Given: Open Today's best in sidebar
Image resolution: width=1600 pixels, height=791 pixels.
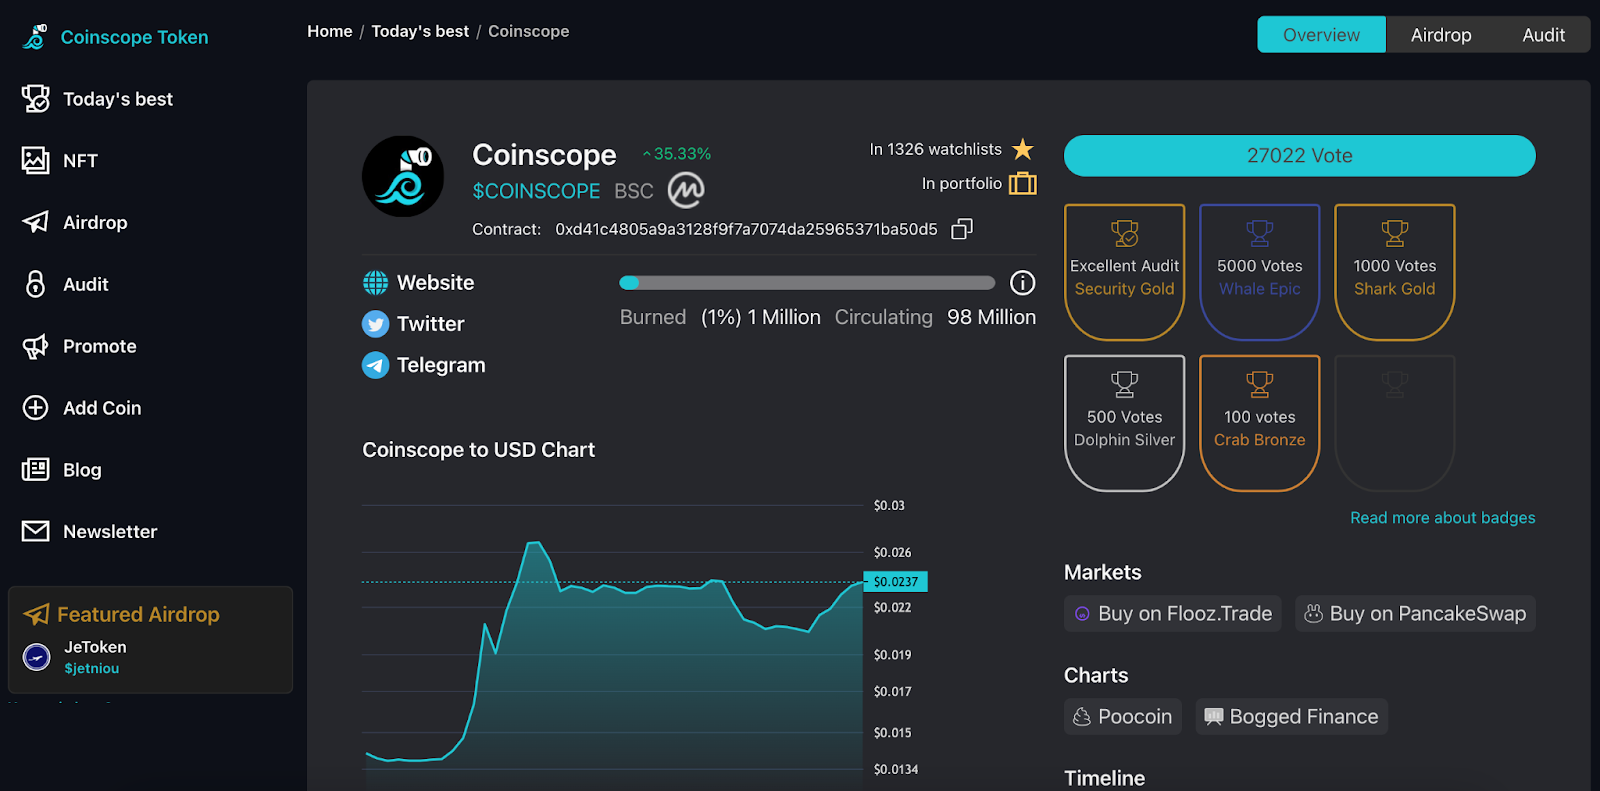Looking at the screenshot, I should [118, 99].
